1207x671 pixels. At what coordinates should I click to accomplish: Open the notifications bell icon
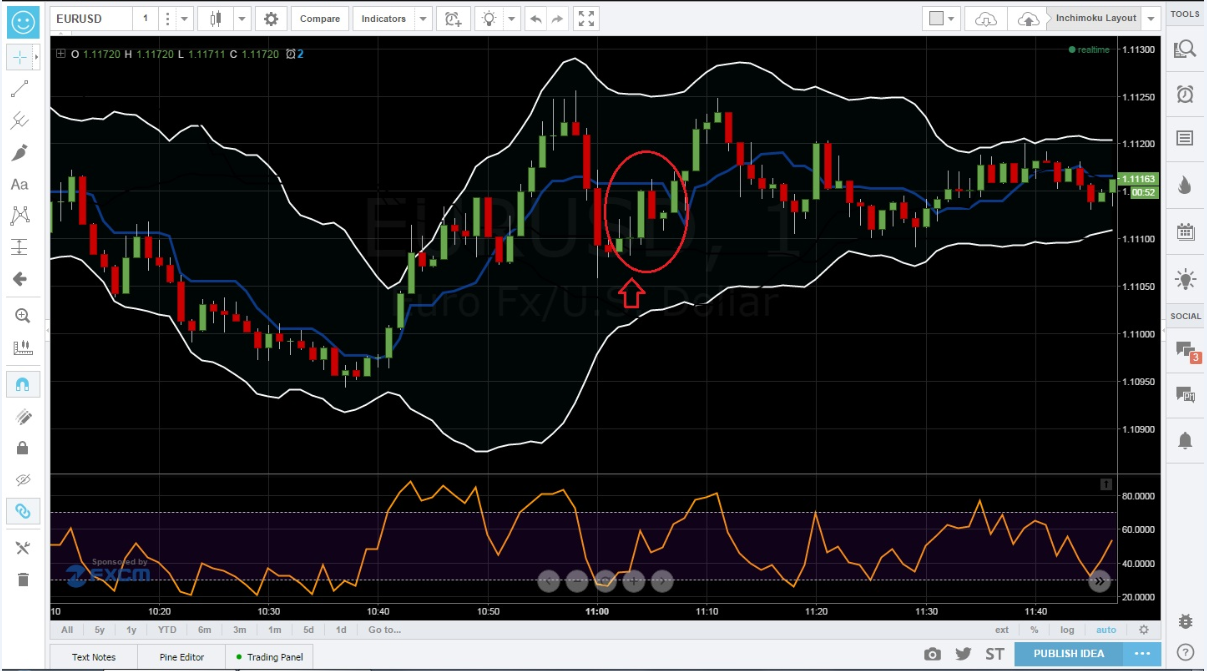(1185, 440)
